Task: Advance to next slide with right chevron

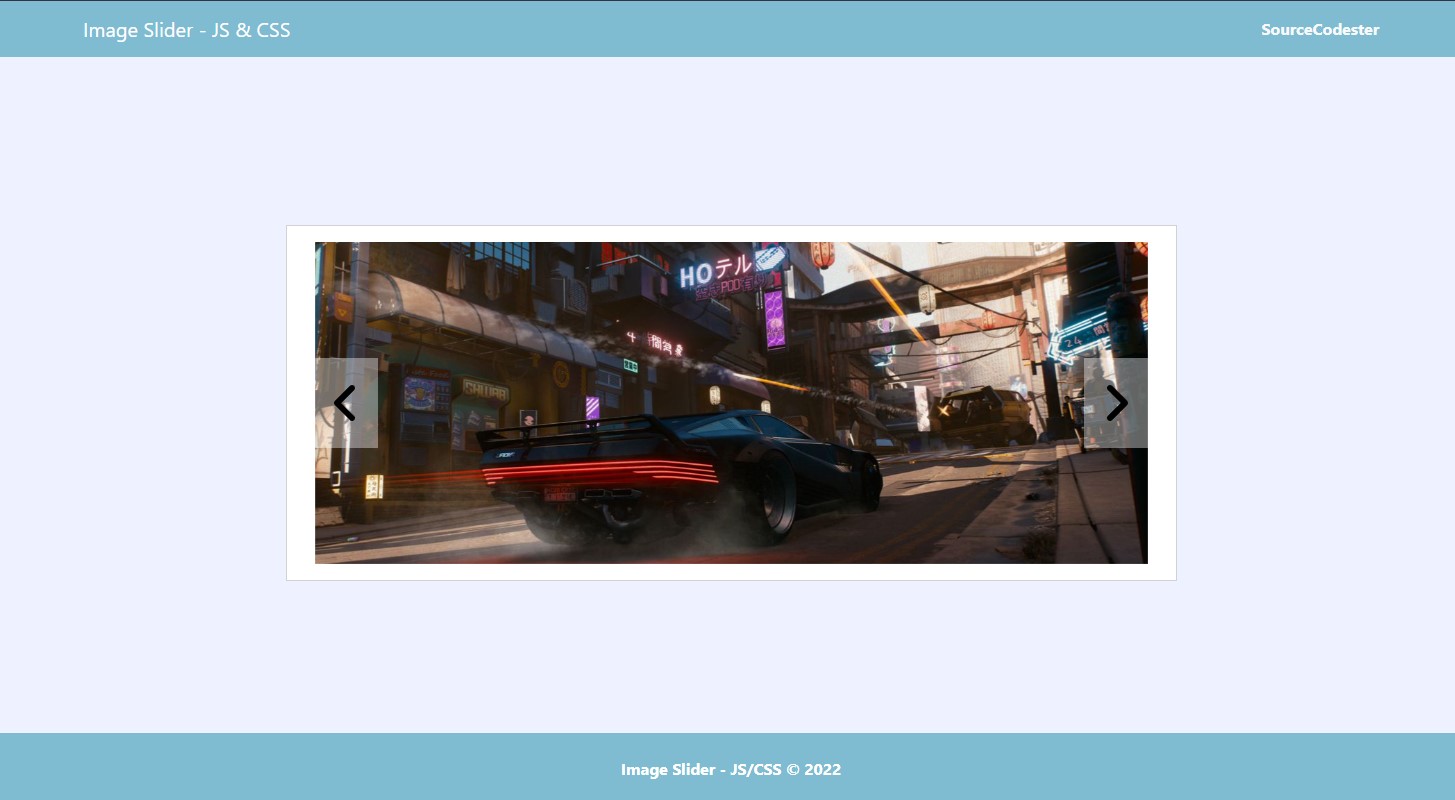Action: pyautogui.click(x=1116, y=403)
